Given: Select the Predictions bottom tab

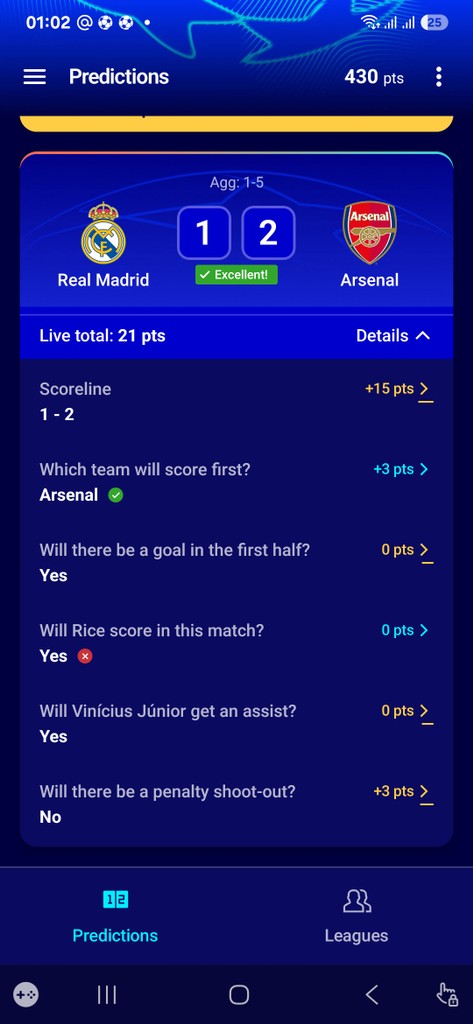Looking at the screenshot, I should (115, 916).
